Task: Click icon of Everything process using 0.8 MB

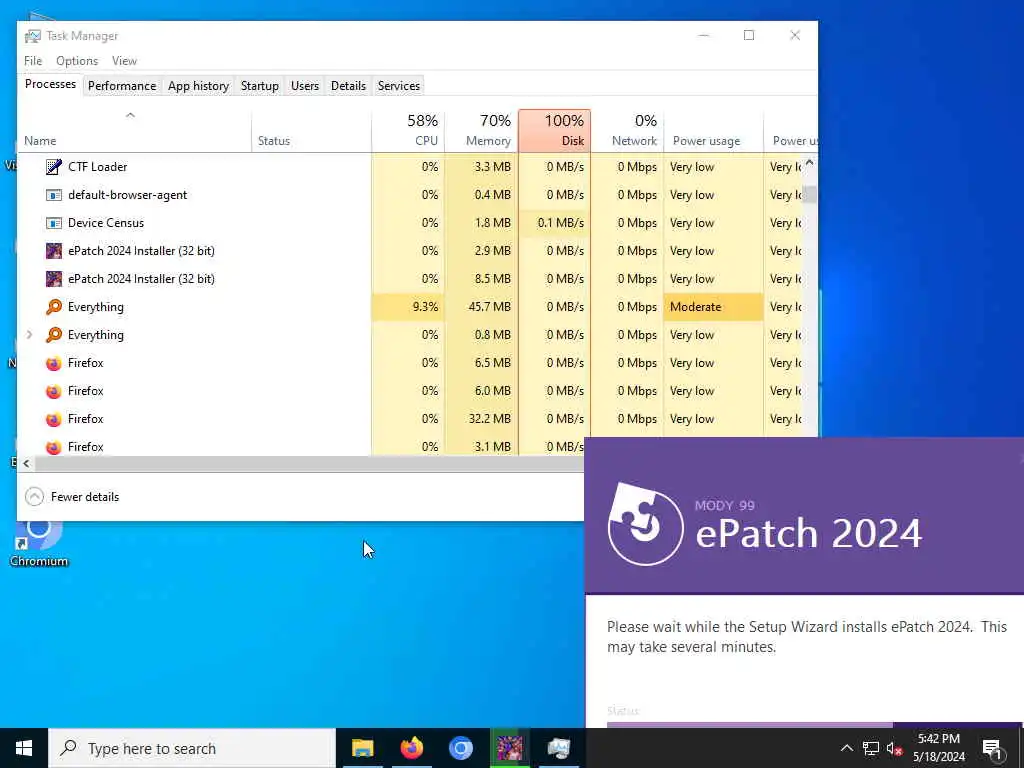Action: pyautogui.click(x=54, y=335)
